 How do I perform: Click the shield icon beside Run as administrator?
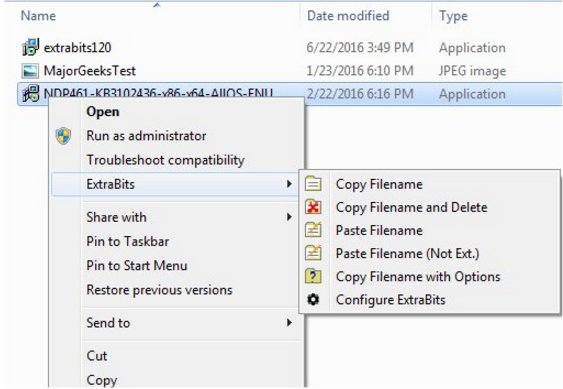(x=64, y=136)
